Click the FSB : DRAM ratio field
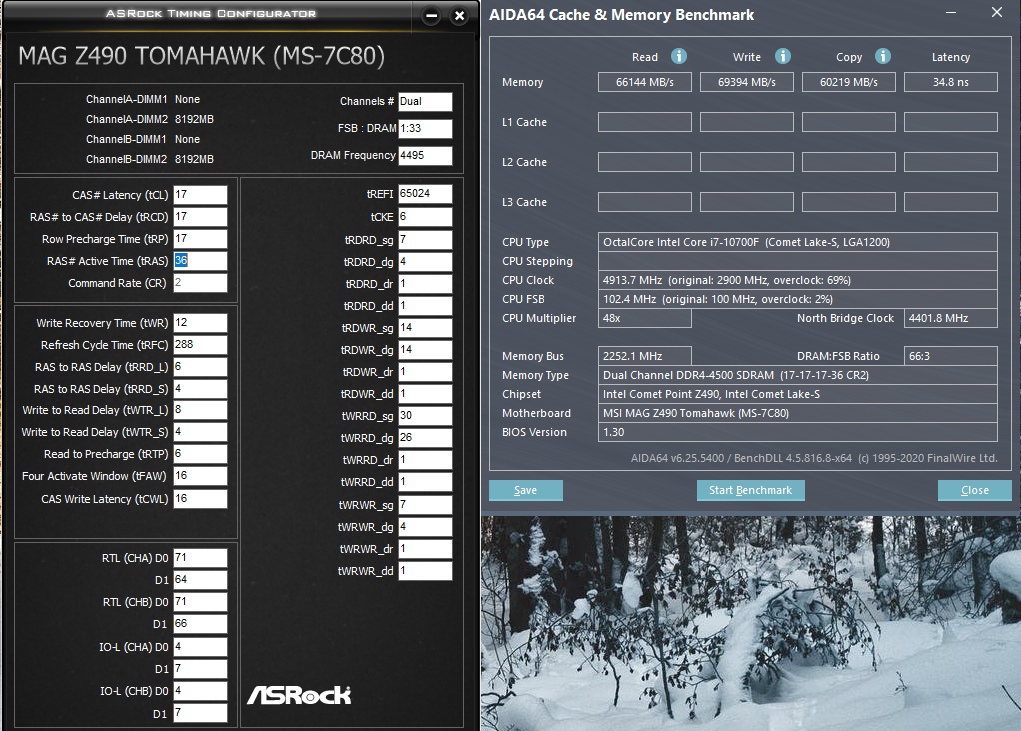Viewport: 1021px width, 731px height. pos(425,128)
